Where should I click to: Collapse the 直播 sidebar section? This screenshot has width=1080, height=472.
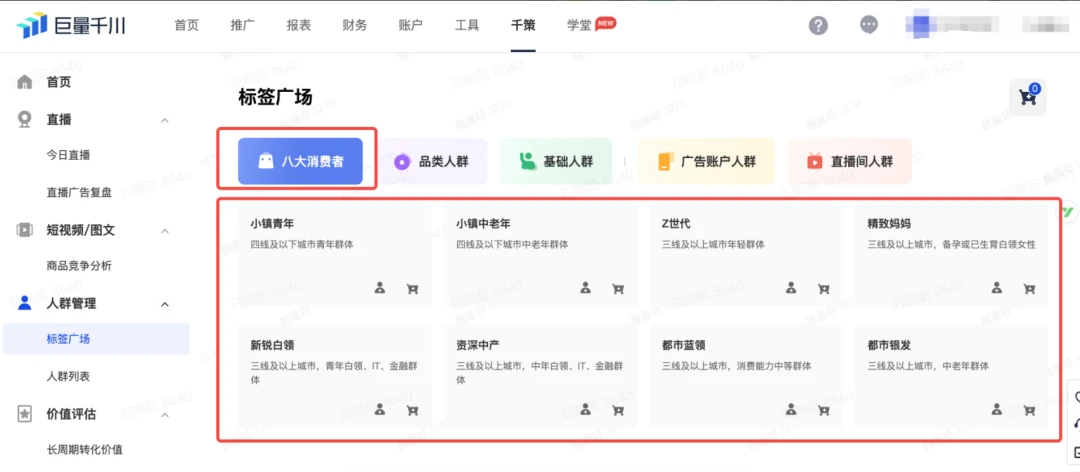point(165,120)
